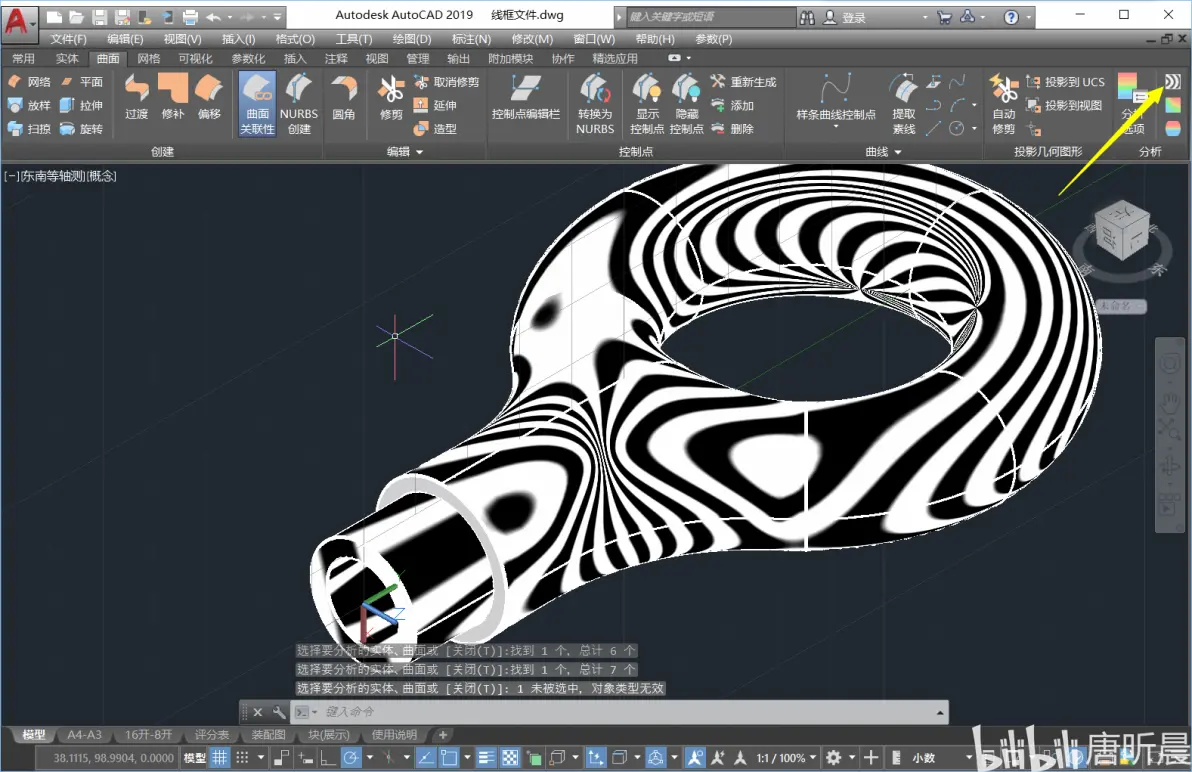Viewport: 1192px width, 772px height.
Task: Toggle transparency display in status bar
Action: (x=510, y=758)
